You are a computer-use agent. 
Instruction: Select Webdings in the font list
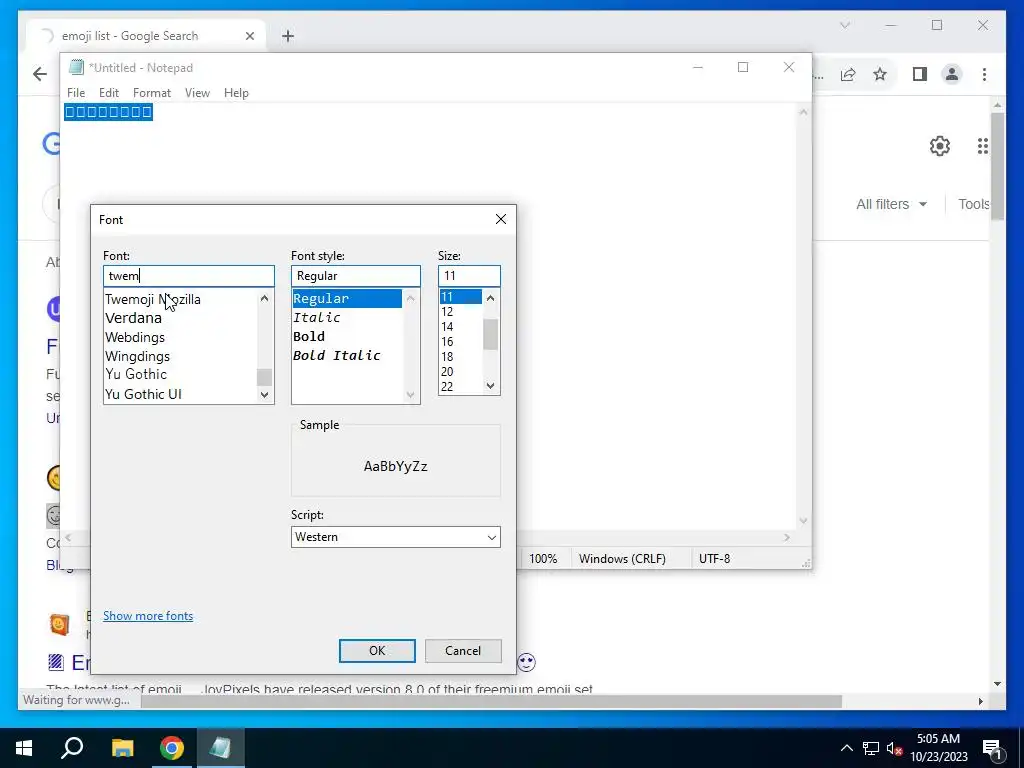(135, 337)
